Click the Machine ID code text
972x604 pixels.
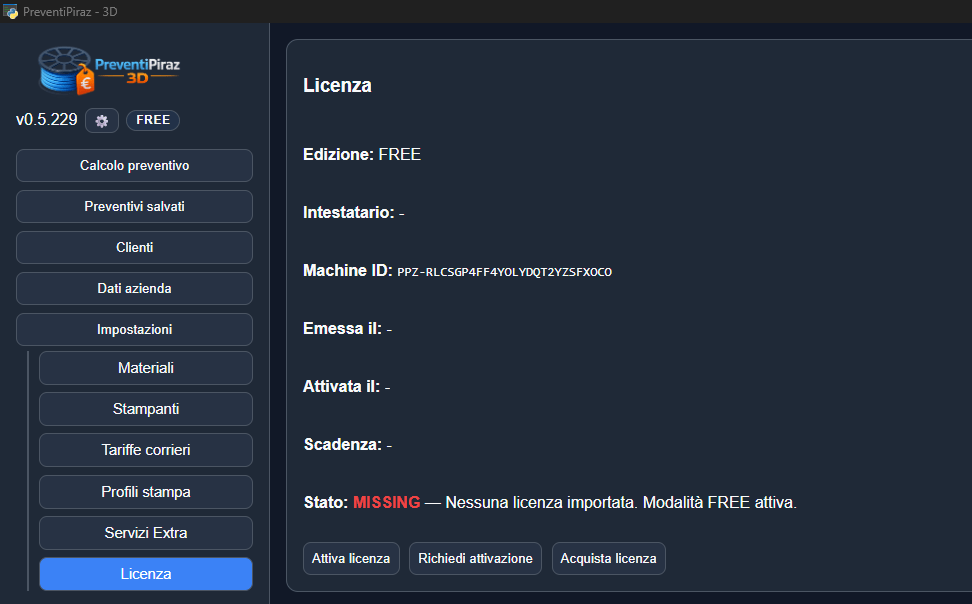tap(504, 272)
